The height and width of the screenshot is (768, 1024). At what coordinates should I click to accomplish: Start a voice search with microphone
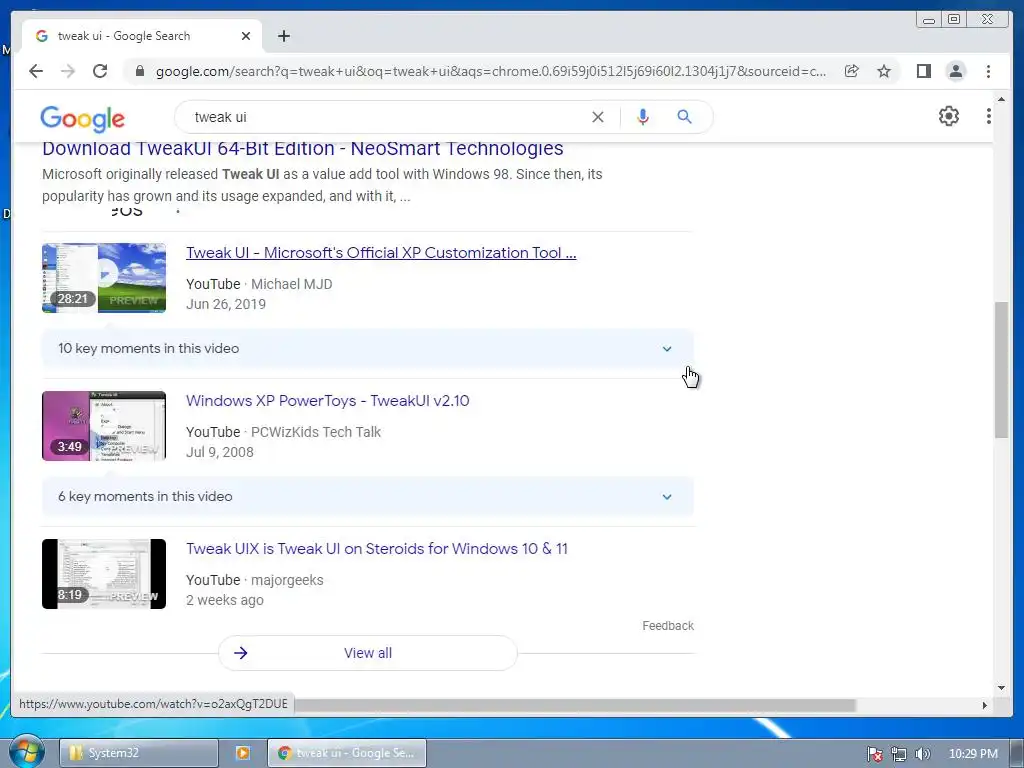coord(643,117)
